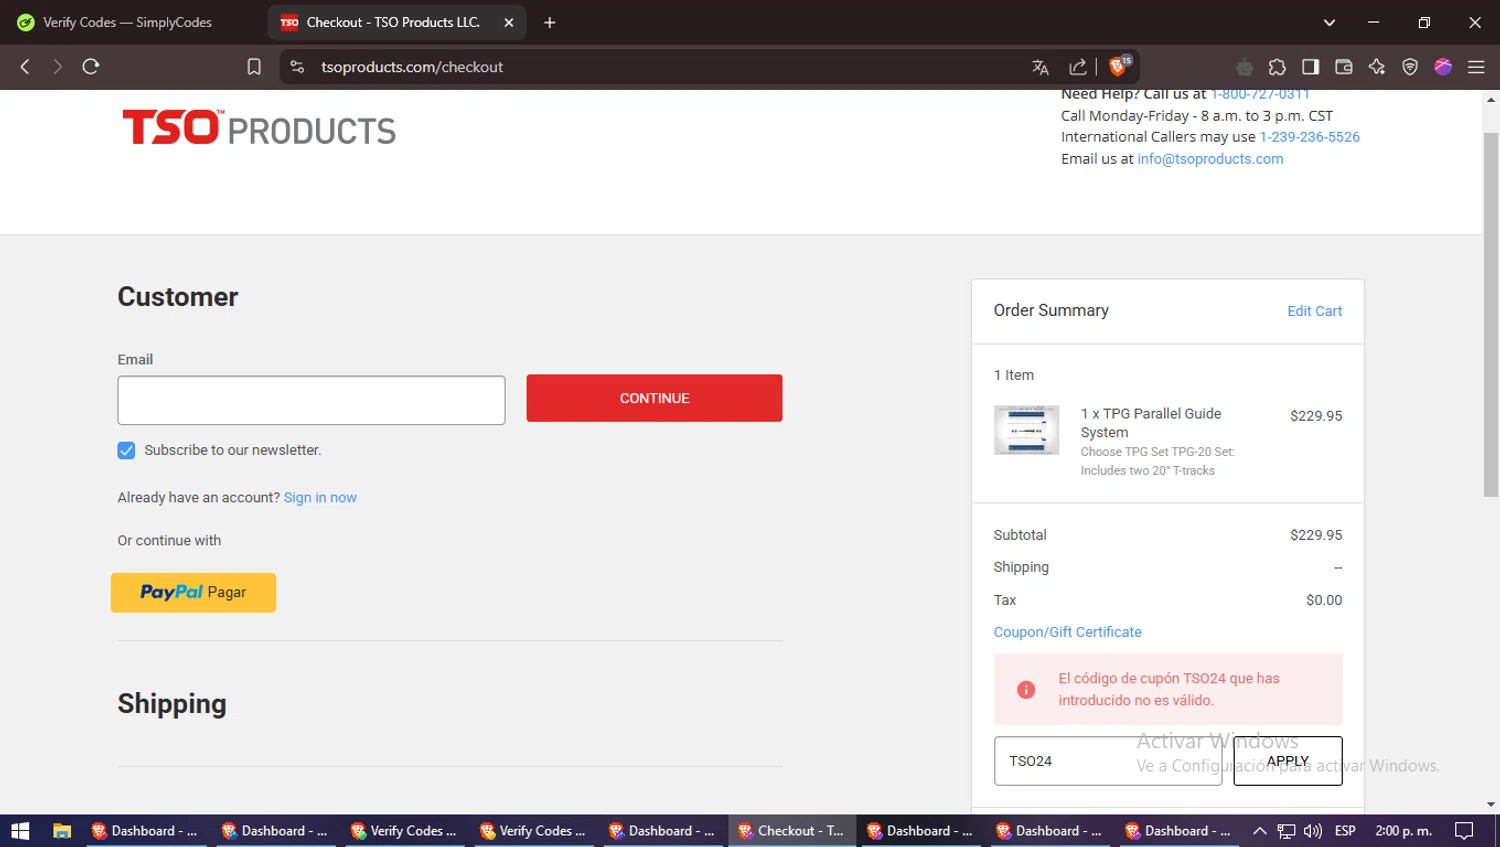Email info@tsoproducts.com link

coord(1210,159)
